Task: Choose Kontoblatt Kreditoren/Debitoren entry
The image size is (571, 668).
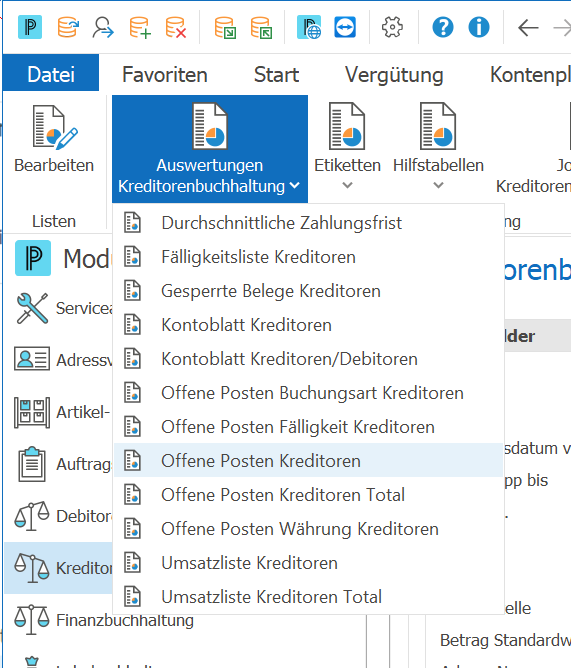Action: coord(309,359)
